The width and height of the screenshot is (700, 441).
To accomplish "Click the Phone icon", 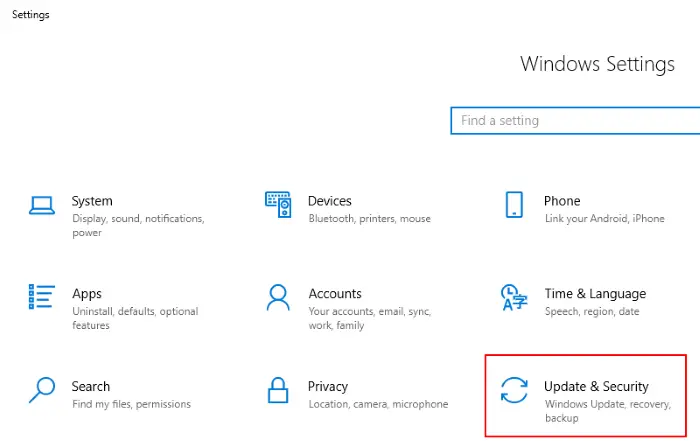I will point(514,205).
